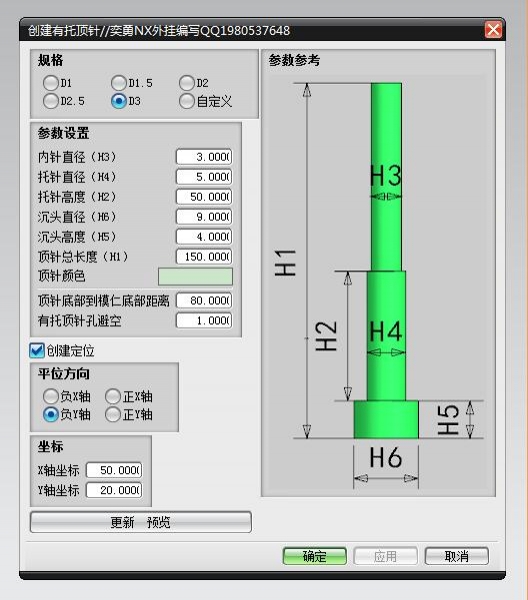Click the 托针高度 (H2) input field
528x600 pixels.
(204, 197)
